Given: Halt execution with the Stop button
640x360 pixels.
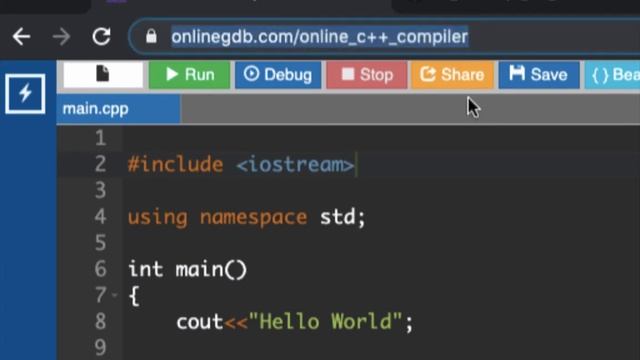Looking at the screenshot, I should click(367, 75).
